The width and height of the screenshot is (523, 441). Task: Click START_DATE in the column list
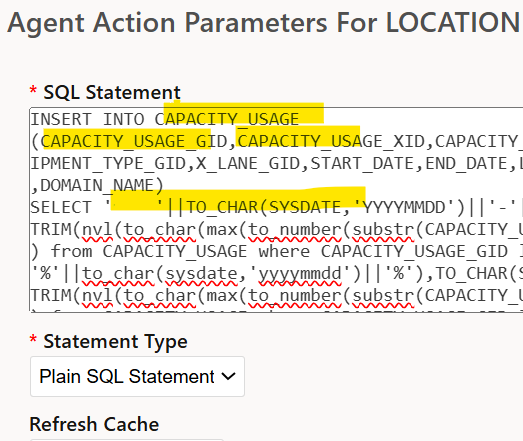[363, 163]
